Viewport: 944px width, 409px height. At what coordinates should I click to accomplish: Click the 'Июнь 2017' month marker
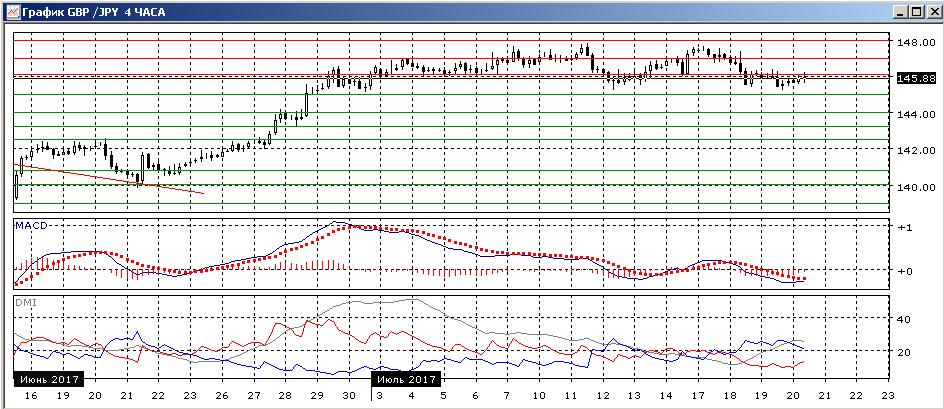click(x=49, y=379)
